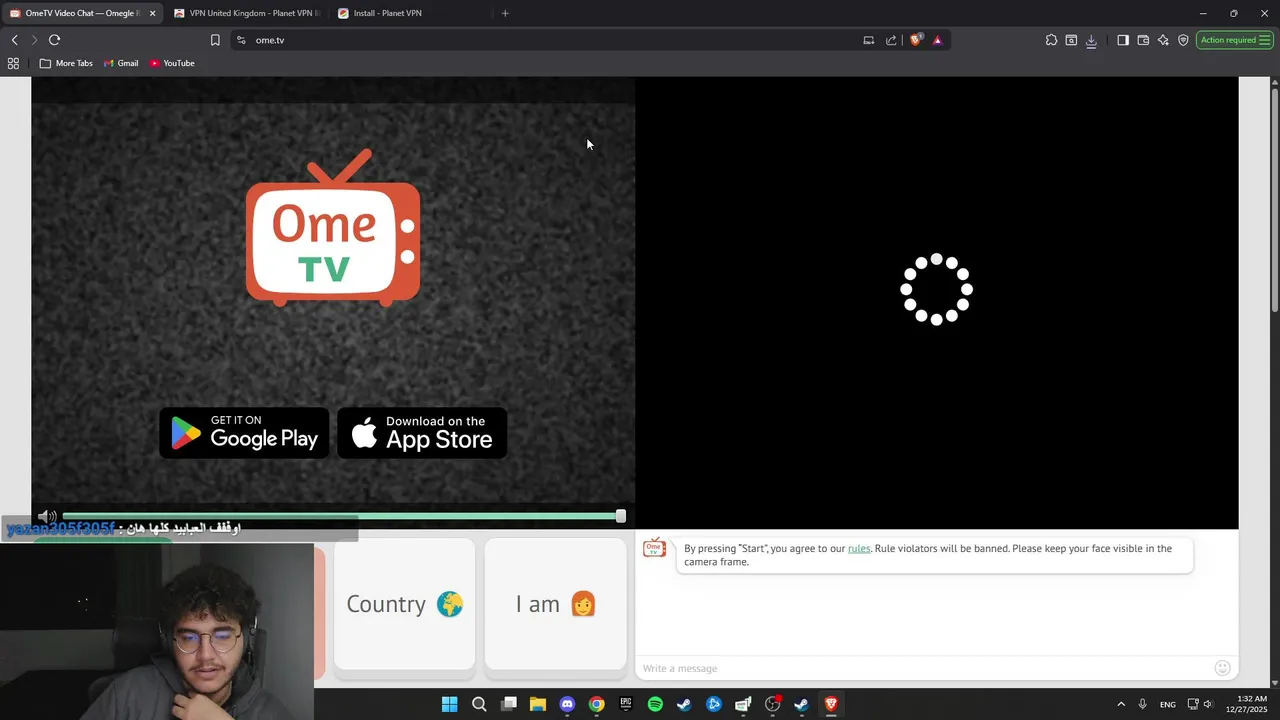Click the Get it on Google Play badge
Image resolution: width=1280 pixels, height=720 pixels.
[244, 433]
